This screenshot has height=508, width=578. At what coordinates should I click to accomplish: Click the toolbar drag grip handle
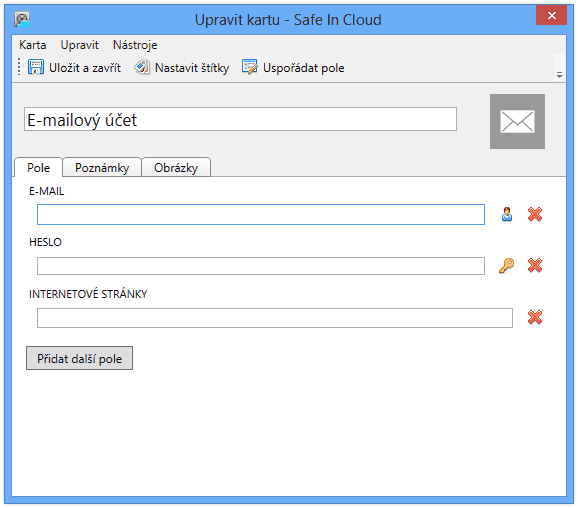pos(19,67)
